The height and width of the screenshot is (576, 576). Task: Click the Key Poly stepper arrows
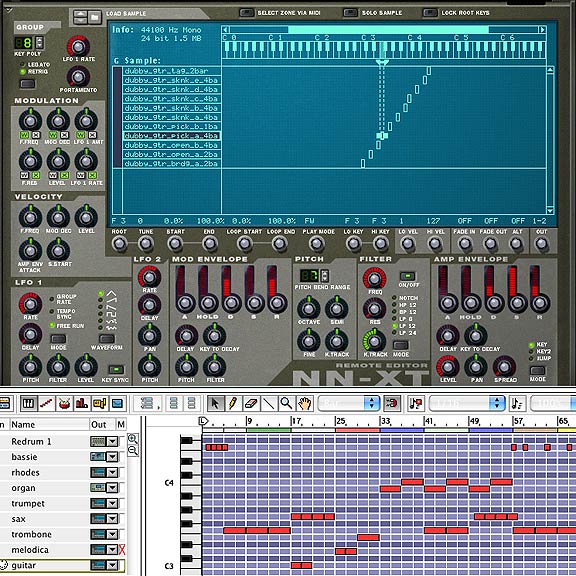tap(39, 43)
